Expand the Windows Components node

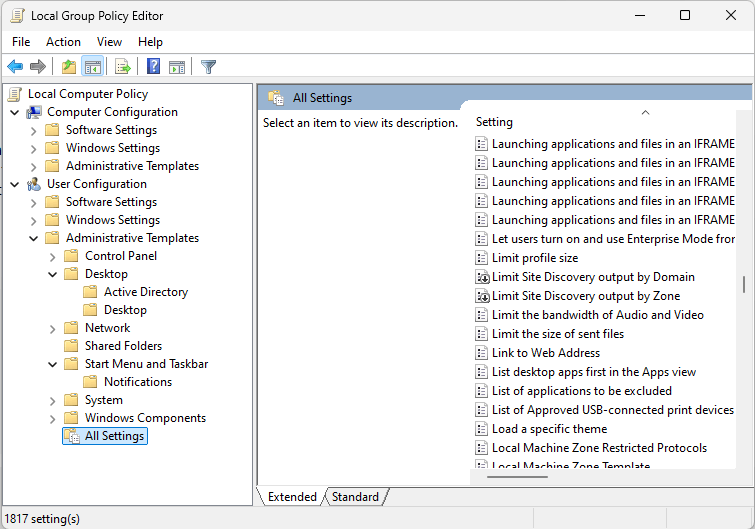click(52, 419)
